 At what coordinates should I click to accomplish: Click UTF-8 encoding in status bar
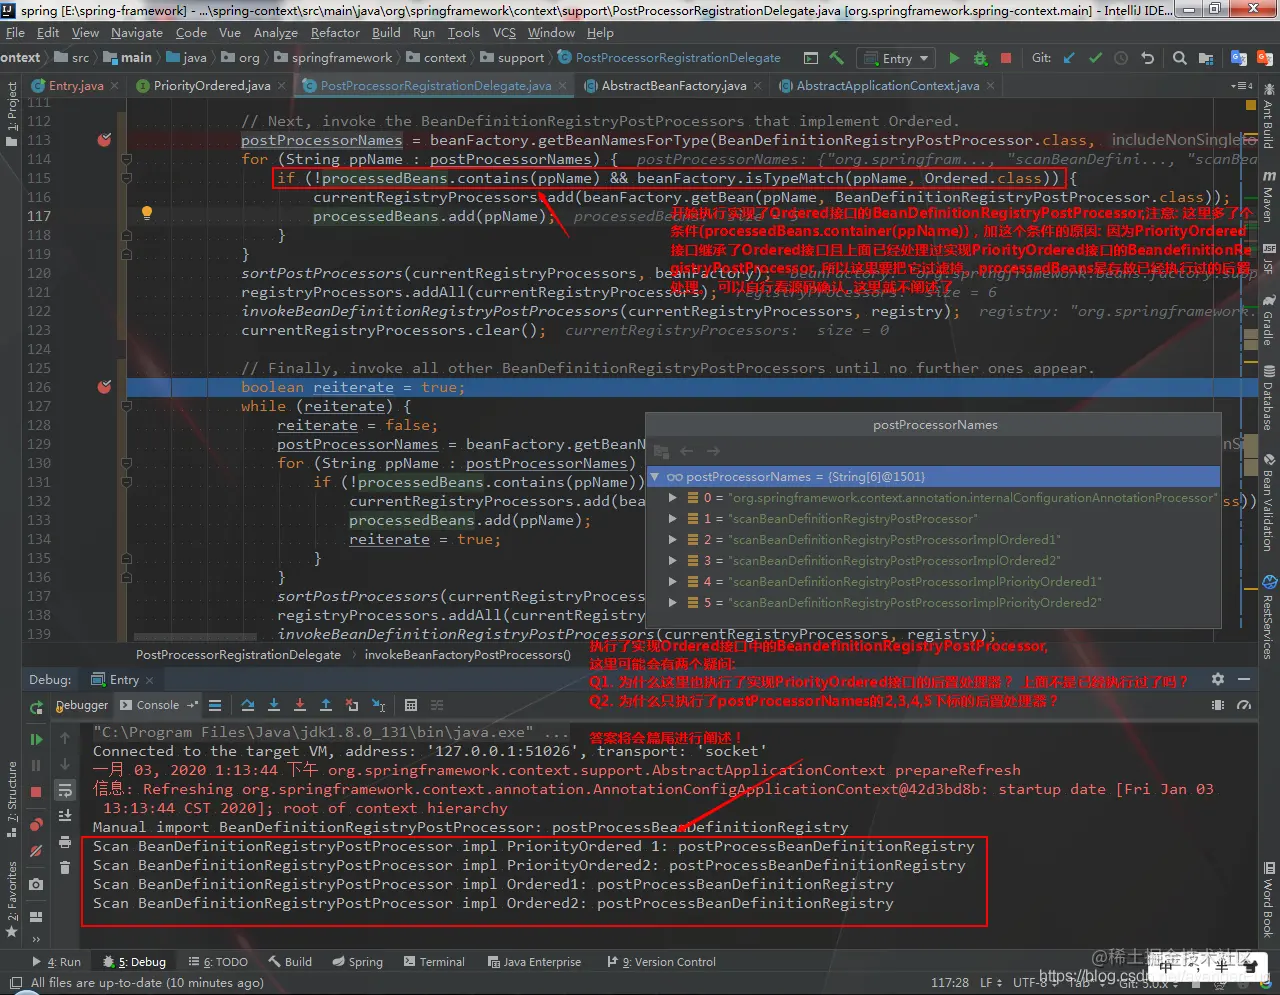(1035, 983)
